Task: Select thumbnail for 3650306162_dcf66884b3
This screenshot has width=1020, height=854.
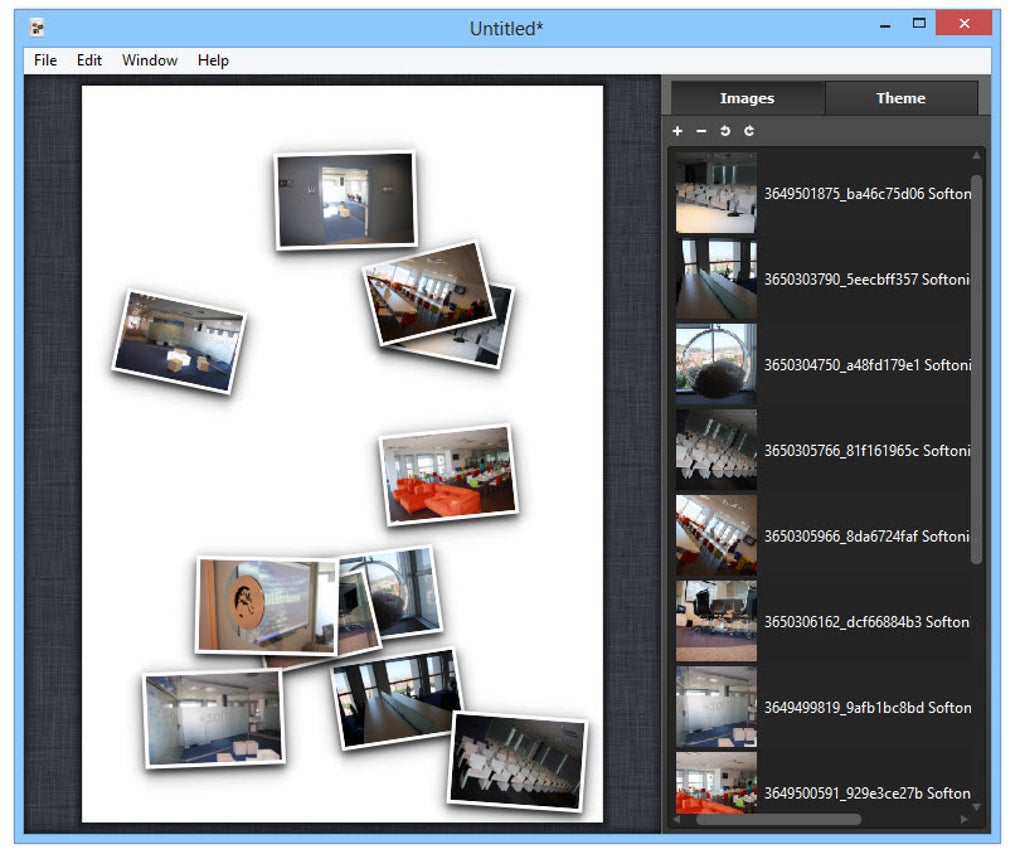Action: (x=716, y=622)
